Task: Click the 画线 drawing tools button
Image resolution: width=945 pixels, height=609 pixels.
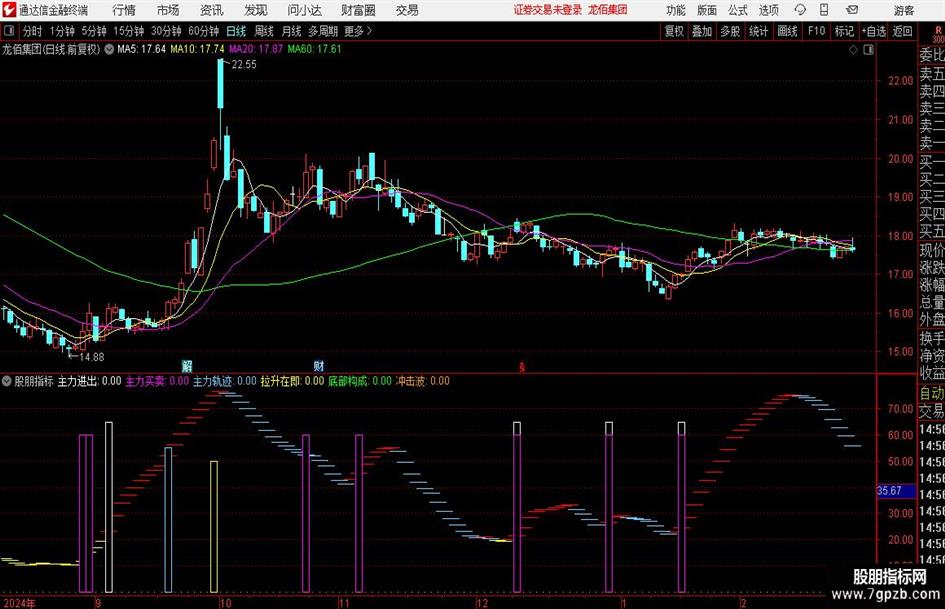Action: click(x=787, y=31)
